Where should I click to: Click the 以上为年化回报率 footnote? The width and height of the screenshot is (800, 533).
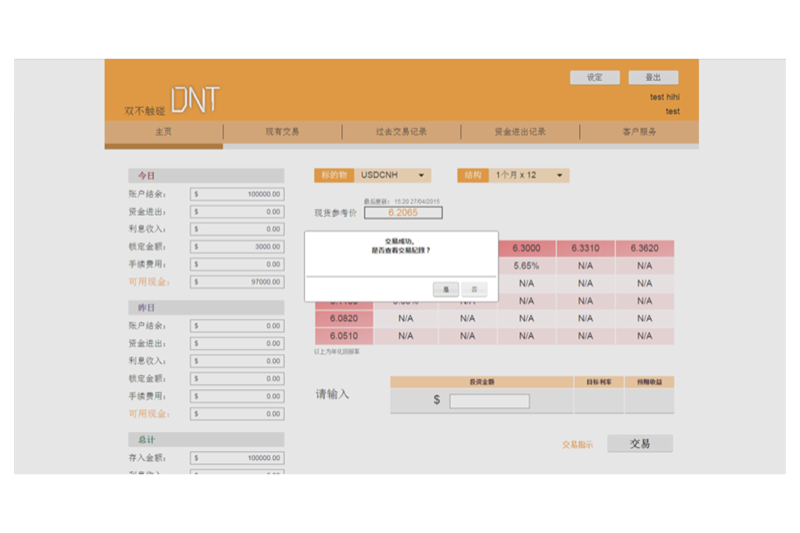pyautogui.click(x=337, y=352)
